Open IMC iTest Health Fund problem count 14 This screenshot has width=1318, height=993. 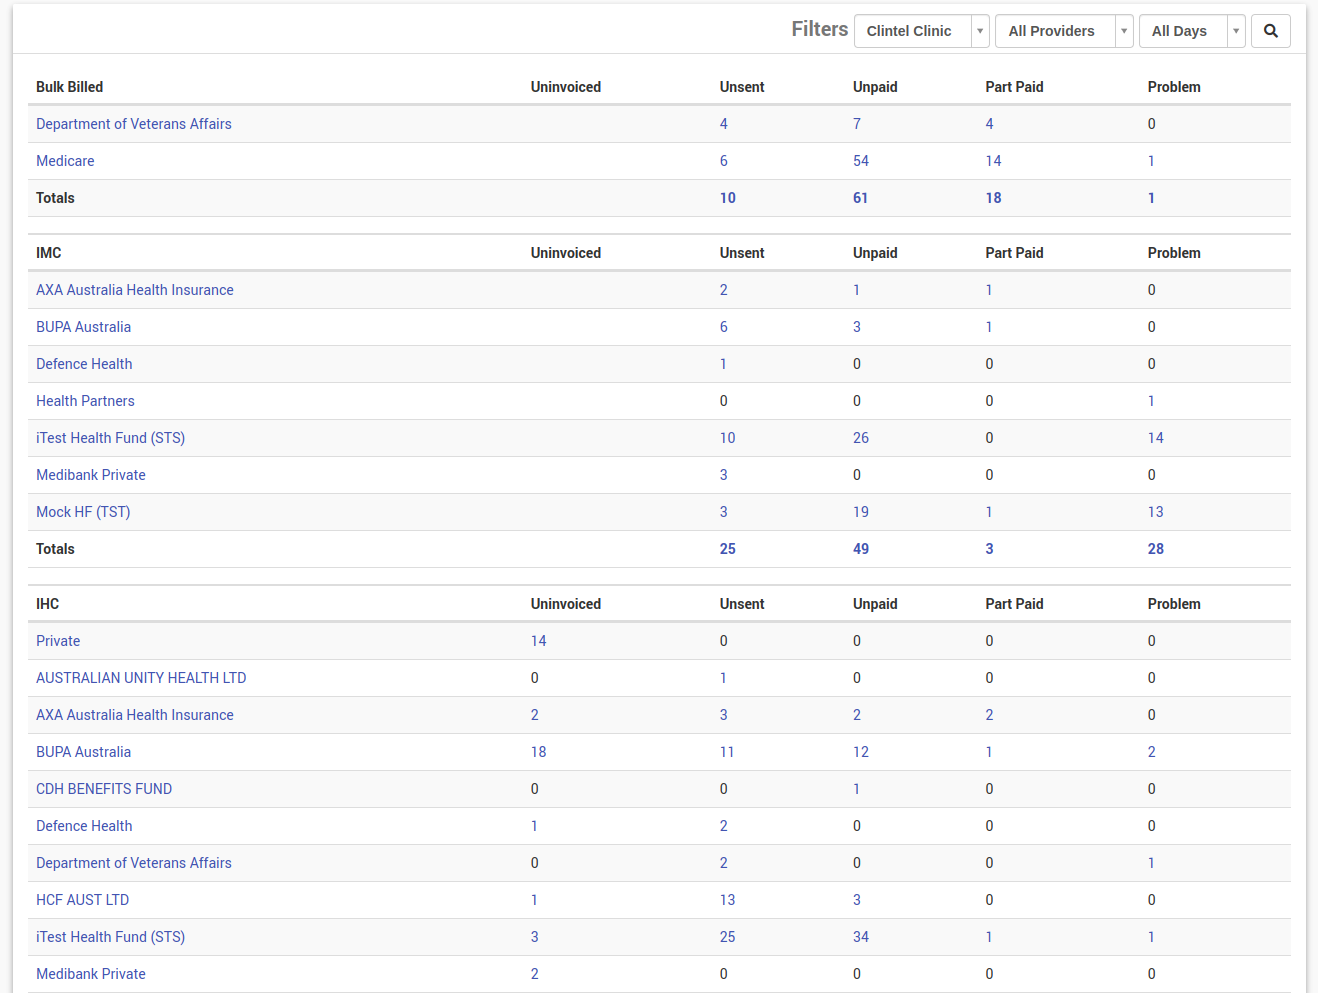[x=1156, y=438]
